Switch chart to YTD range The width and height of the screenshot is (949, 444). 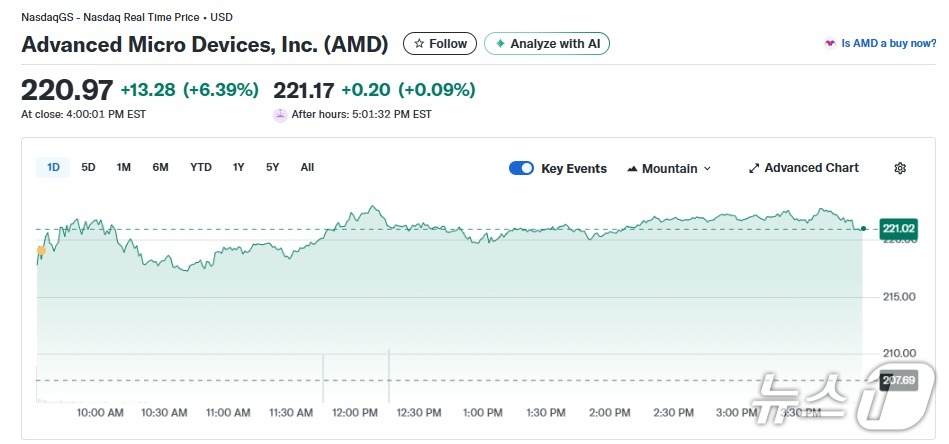point(201,167)
